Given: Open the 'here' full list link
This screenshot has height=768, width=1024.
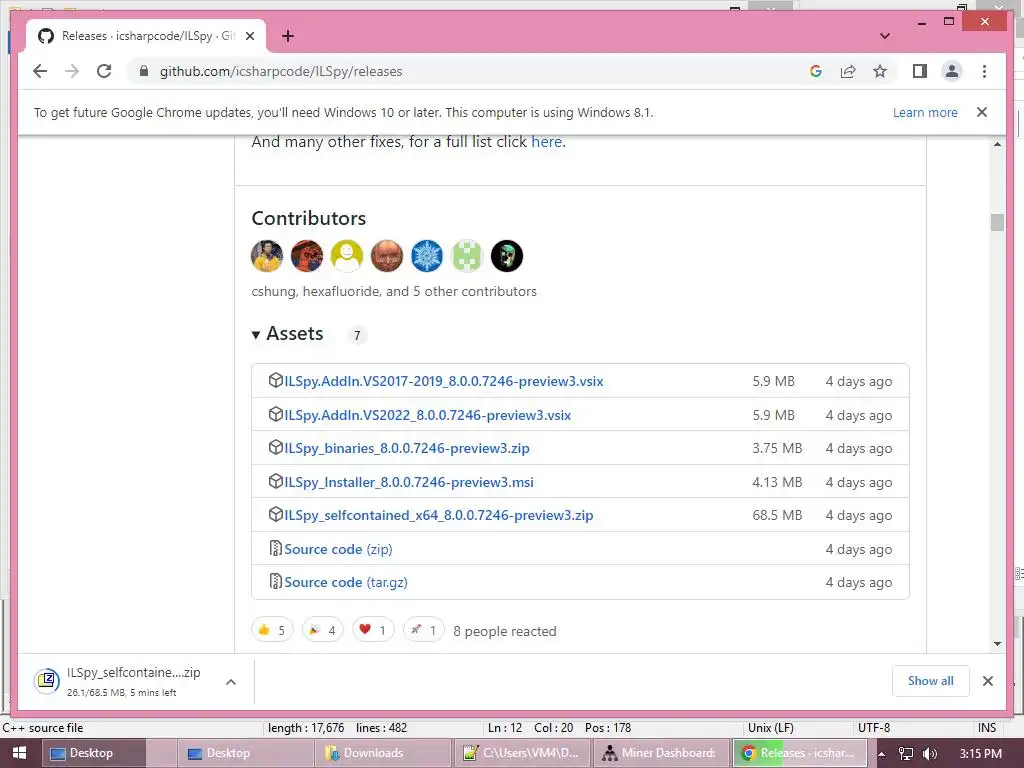Looking at the screenshot, I should (547, 142).
